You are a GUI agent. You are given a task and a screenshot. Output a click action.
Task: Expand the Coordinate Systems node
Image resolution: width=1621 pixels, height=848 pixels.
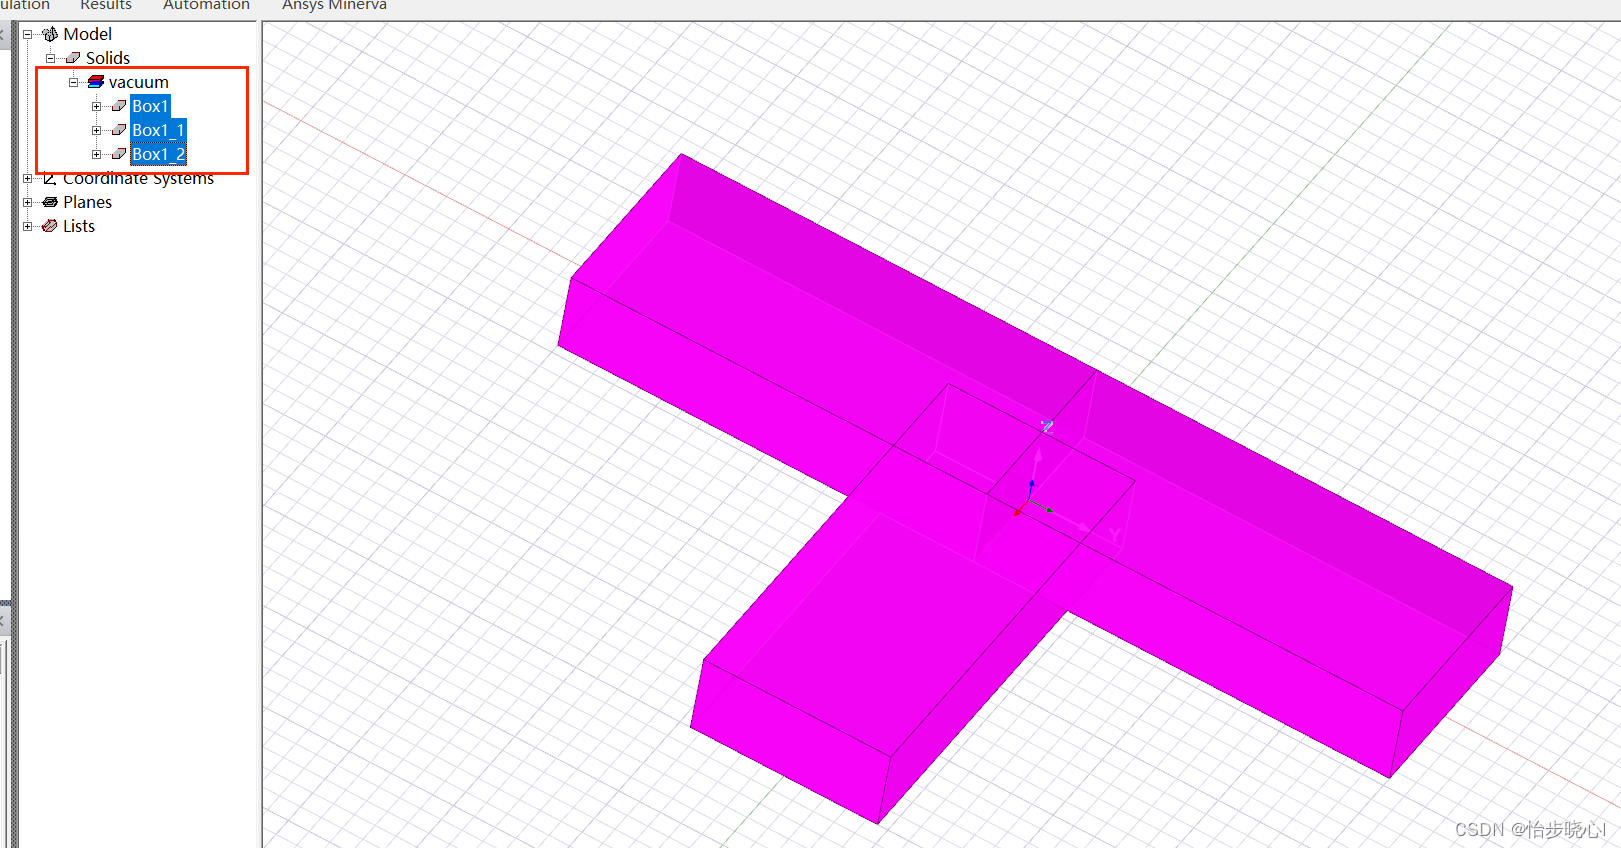pyautogui.click(x=28, y=178)
